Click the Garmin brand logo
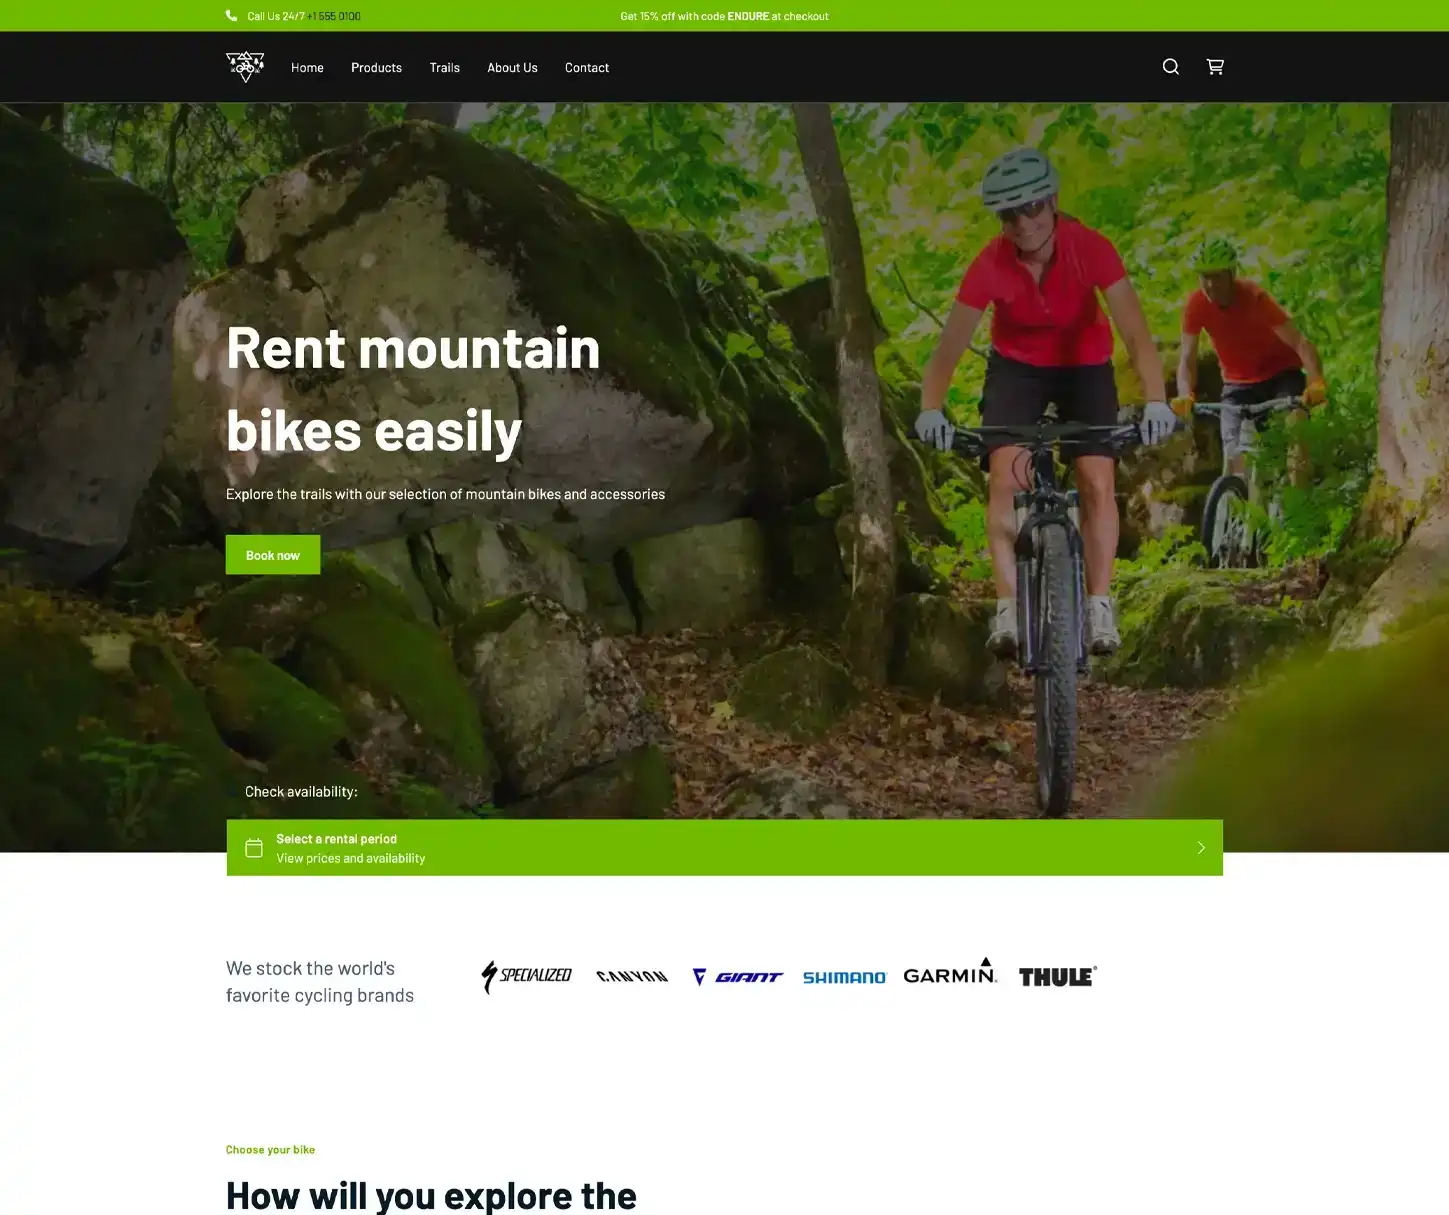1449x1215 pixels. (x=950, y=971)
